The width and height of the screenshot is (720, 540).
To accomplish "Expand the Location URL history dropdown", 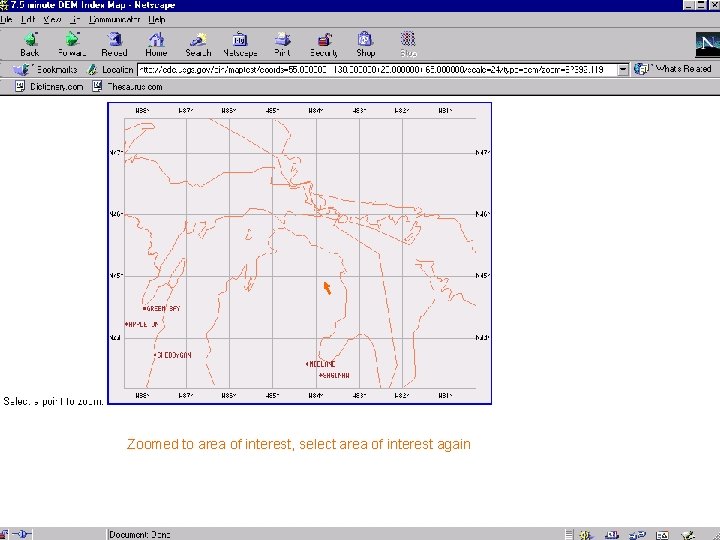I will pyautogui.click(x=623, y=70).
